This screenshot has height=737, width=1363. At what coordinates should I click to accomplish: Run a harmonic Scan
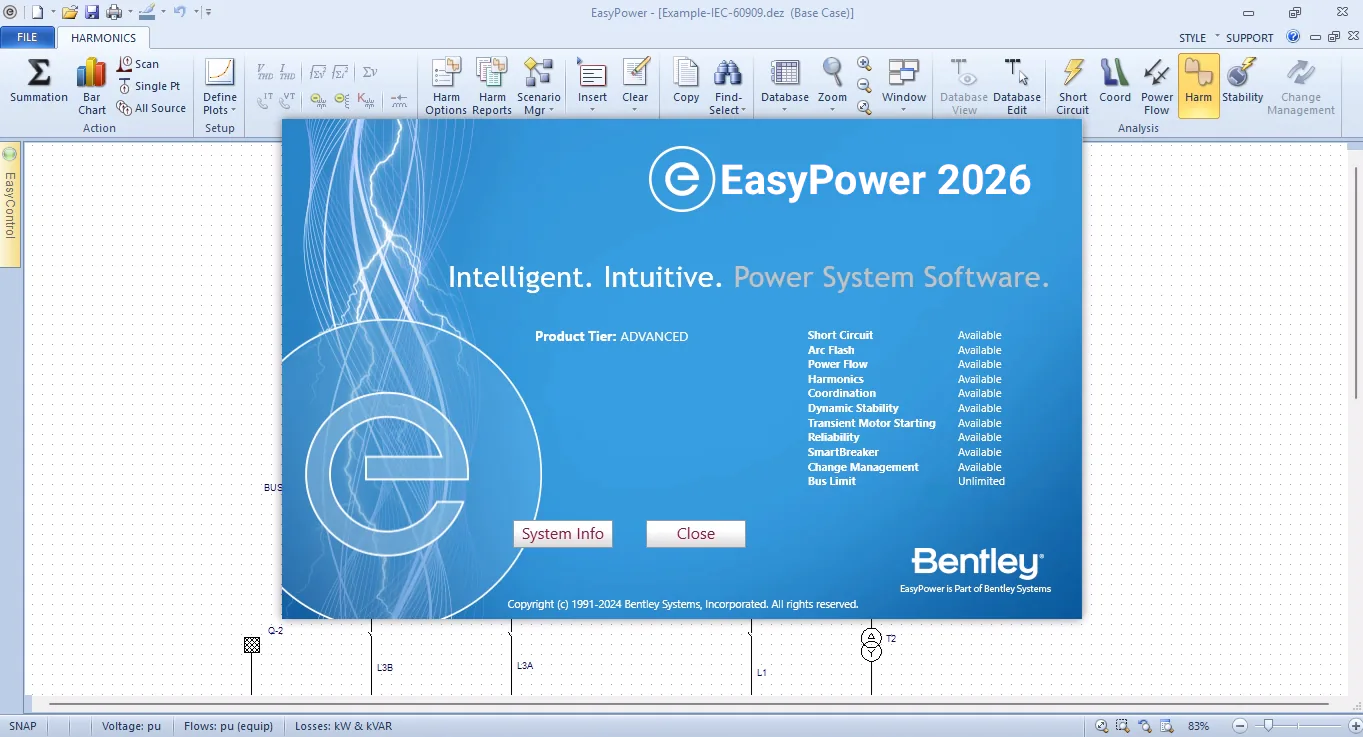click(x=138, y=64)
